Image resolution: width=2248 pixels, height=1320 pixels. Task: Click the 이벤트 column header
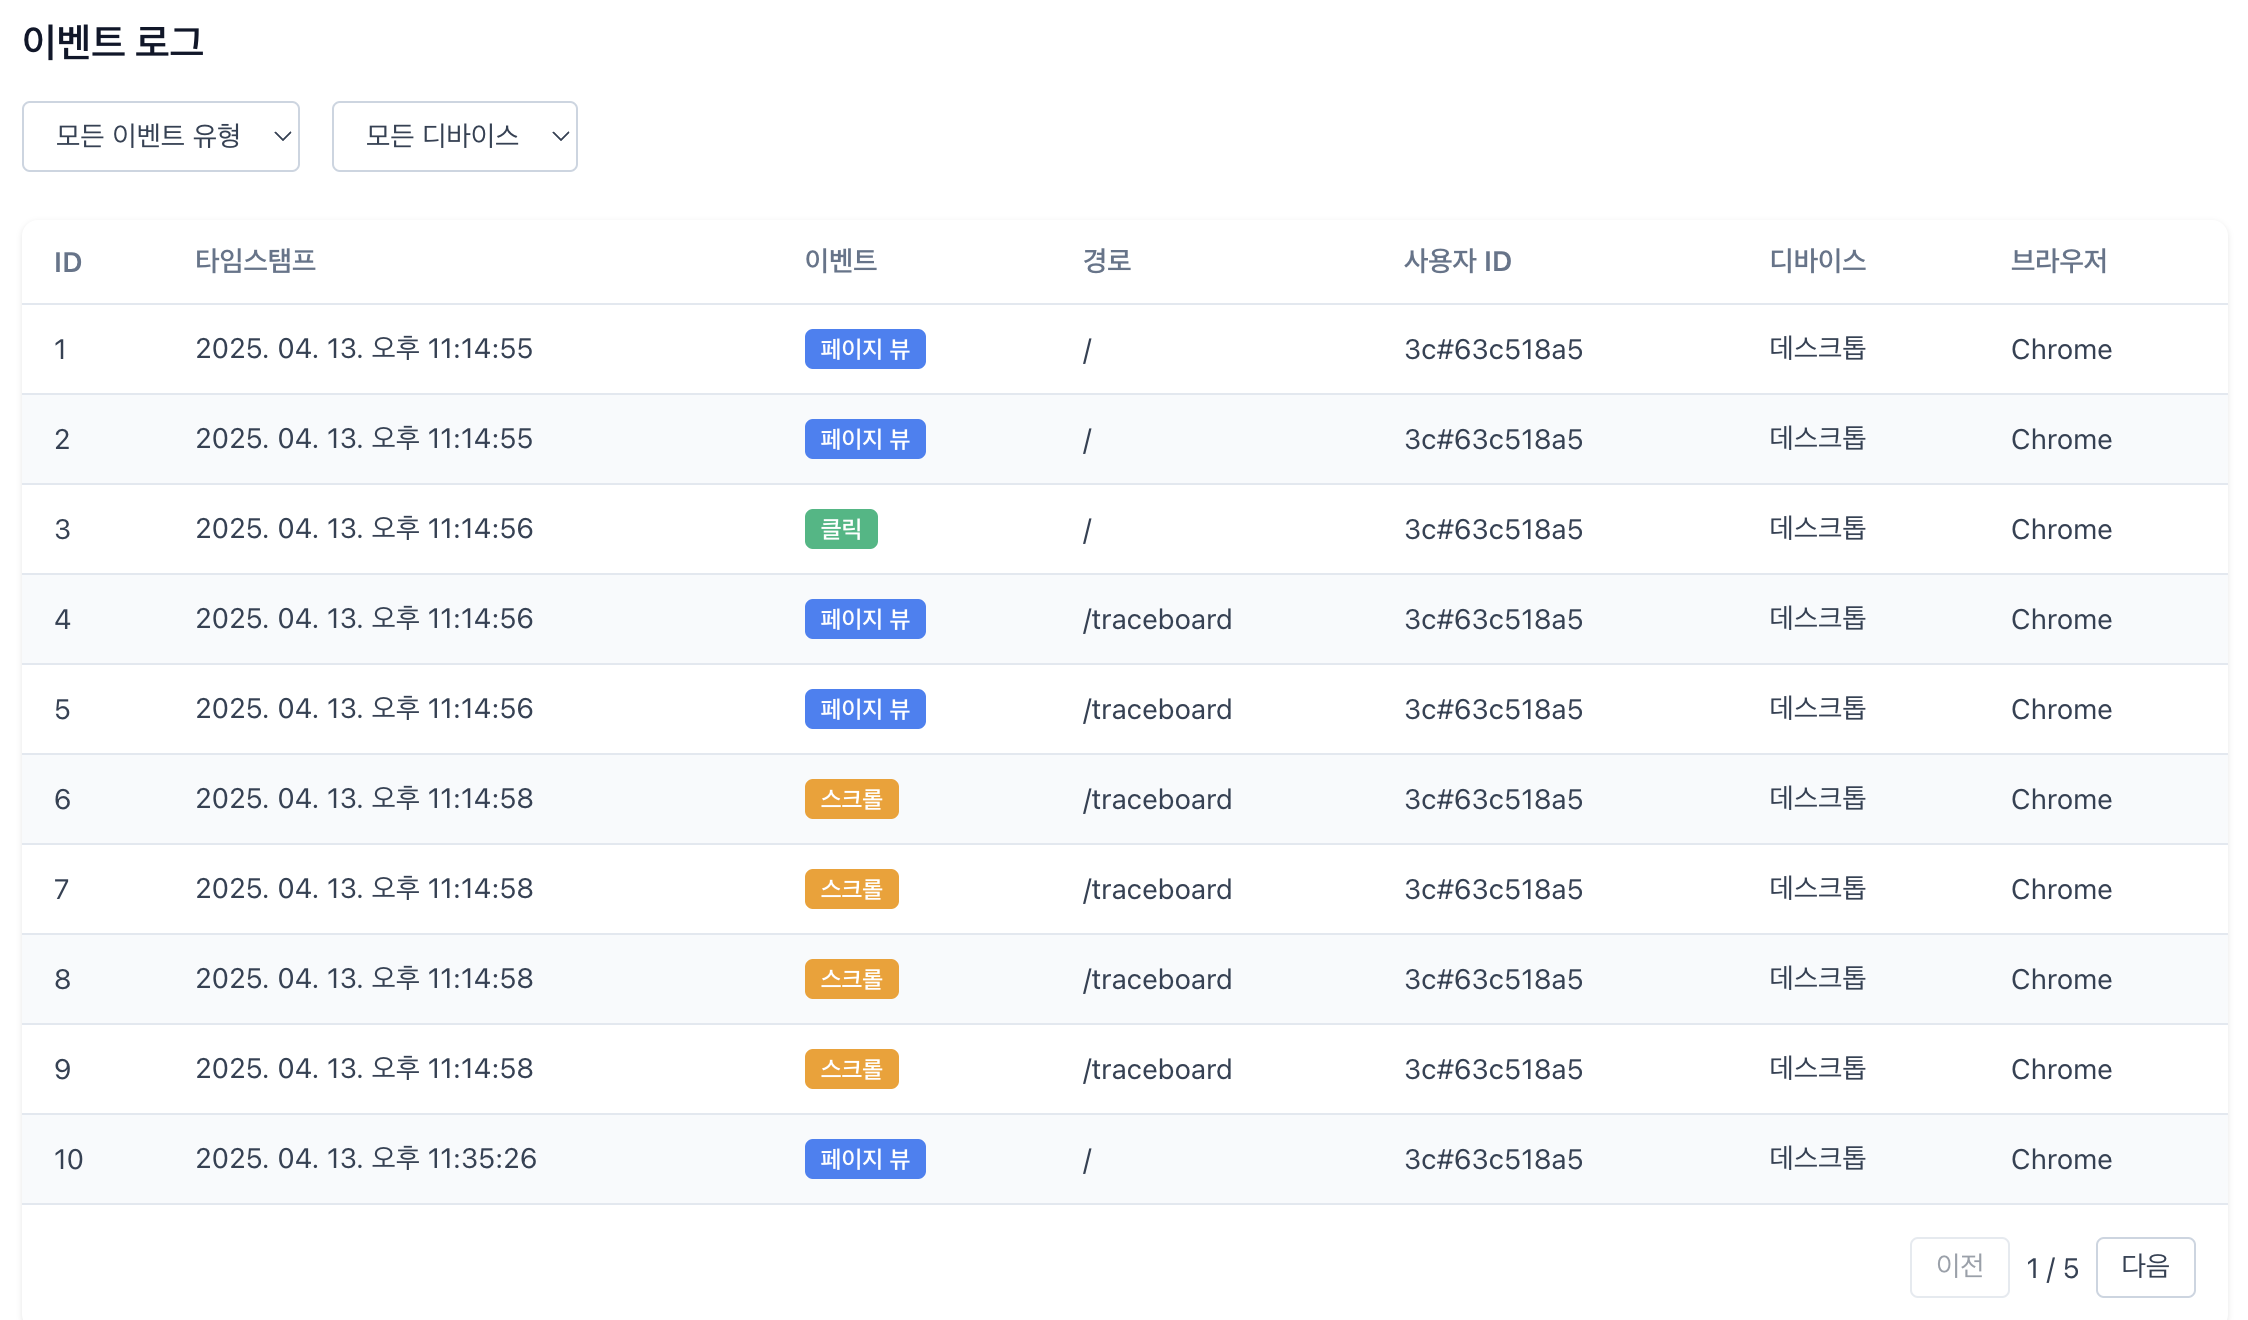tap(840, 261)
